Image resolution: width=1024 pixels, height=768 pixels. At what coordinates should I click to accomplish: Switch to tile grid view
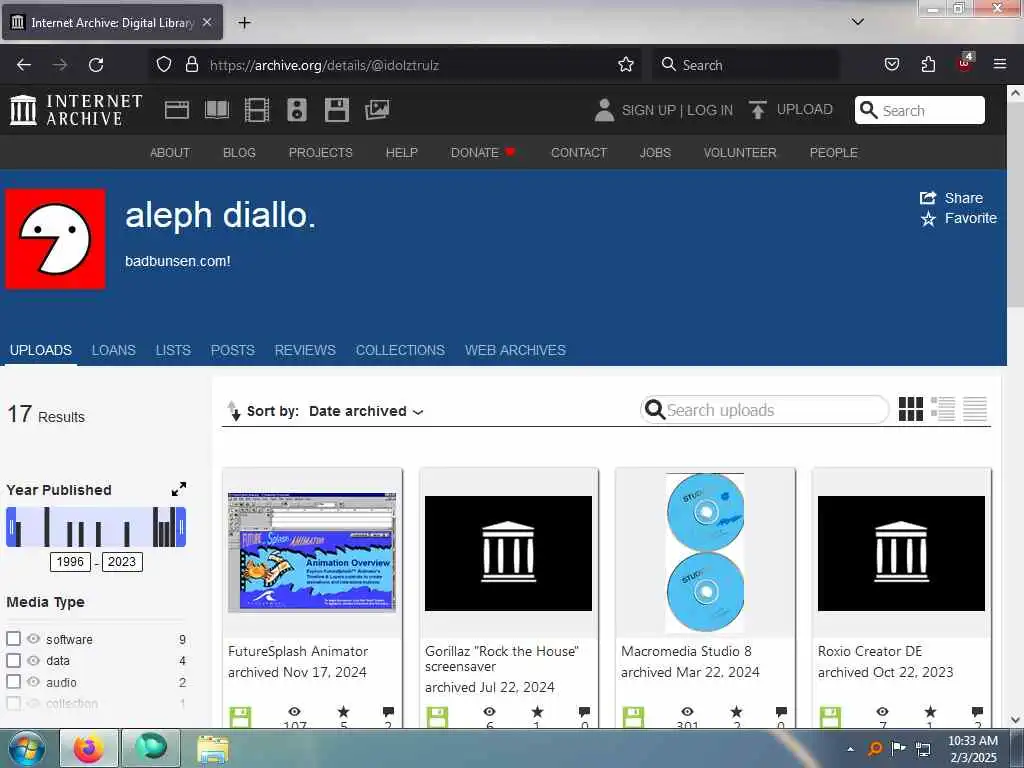(910, 409)
